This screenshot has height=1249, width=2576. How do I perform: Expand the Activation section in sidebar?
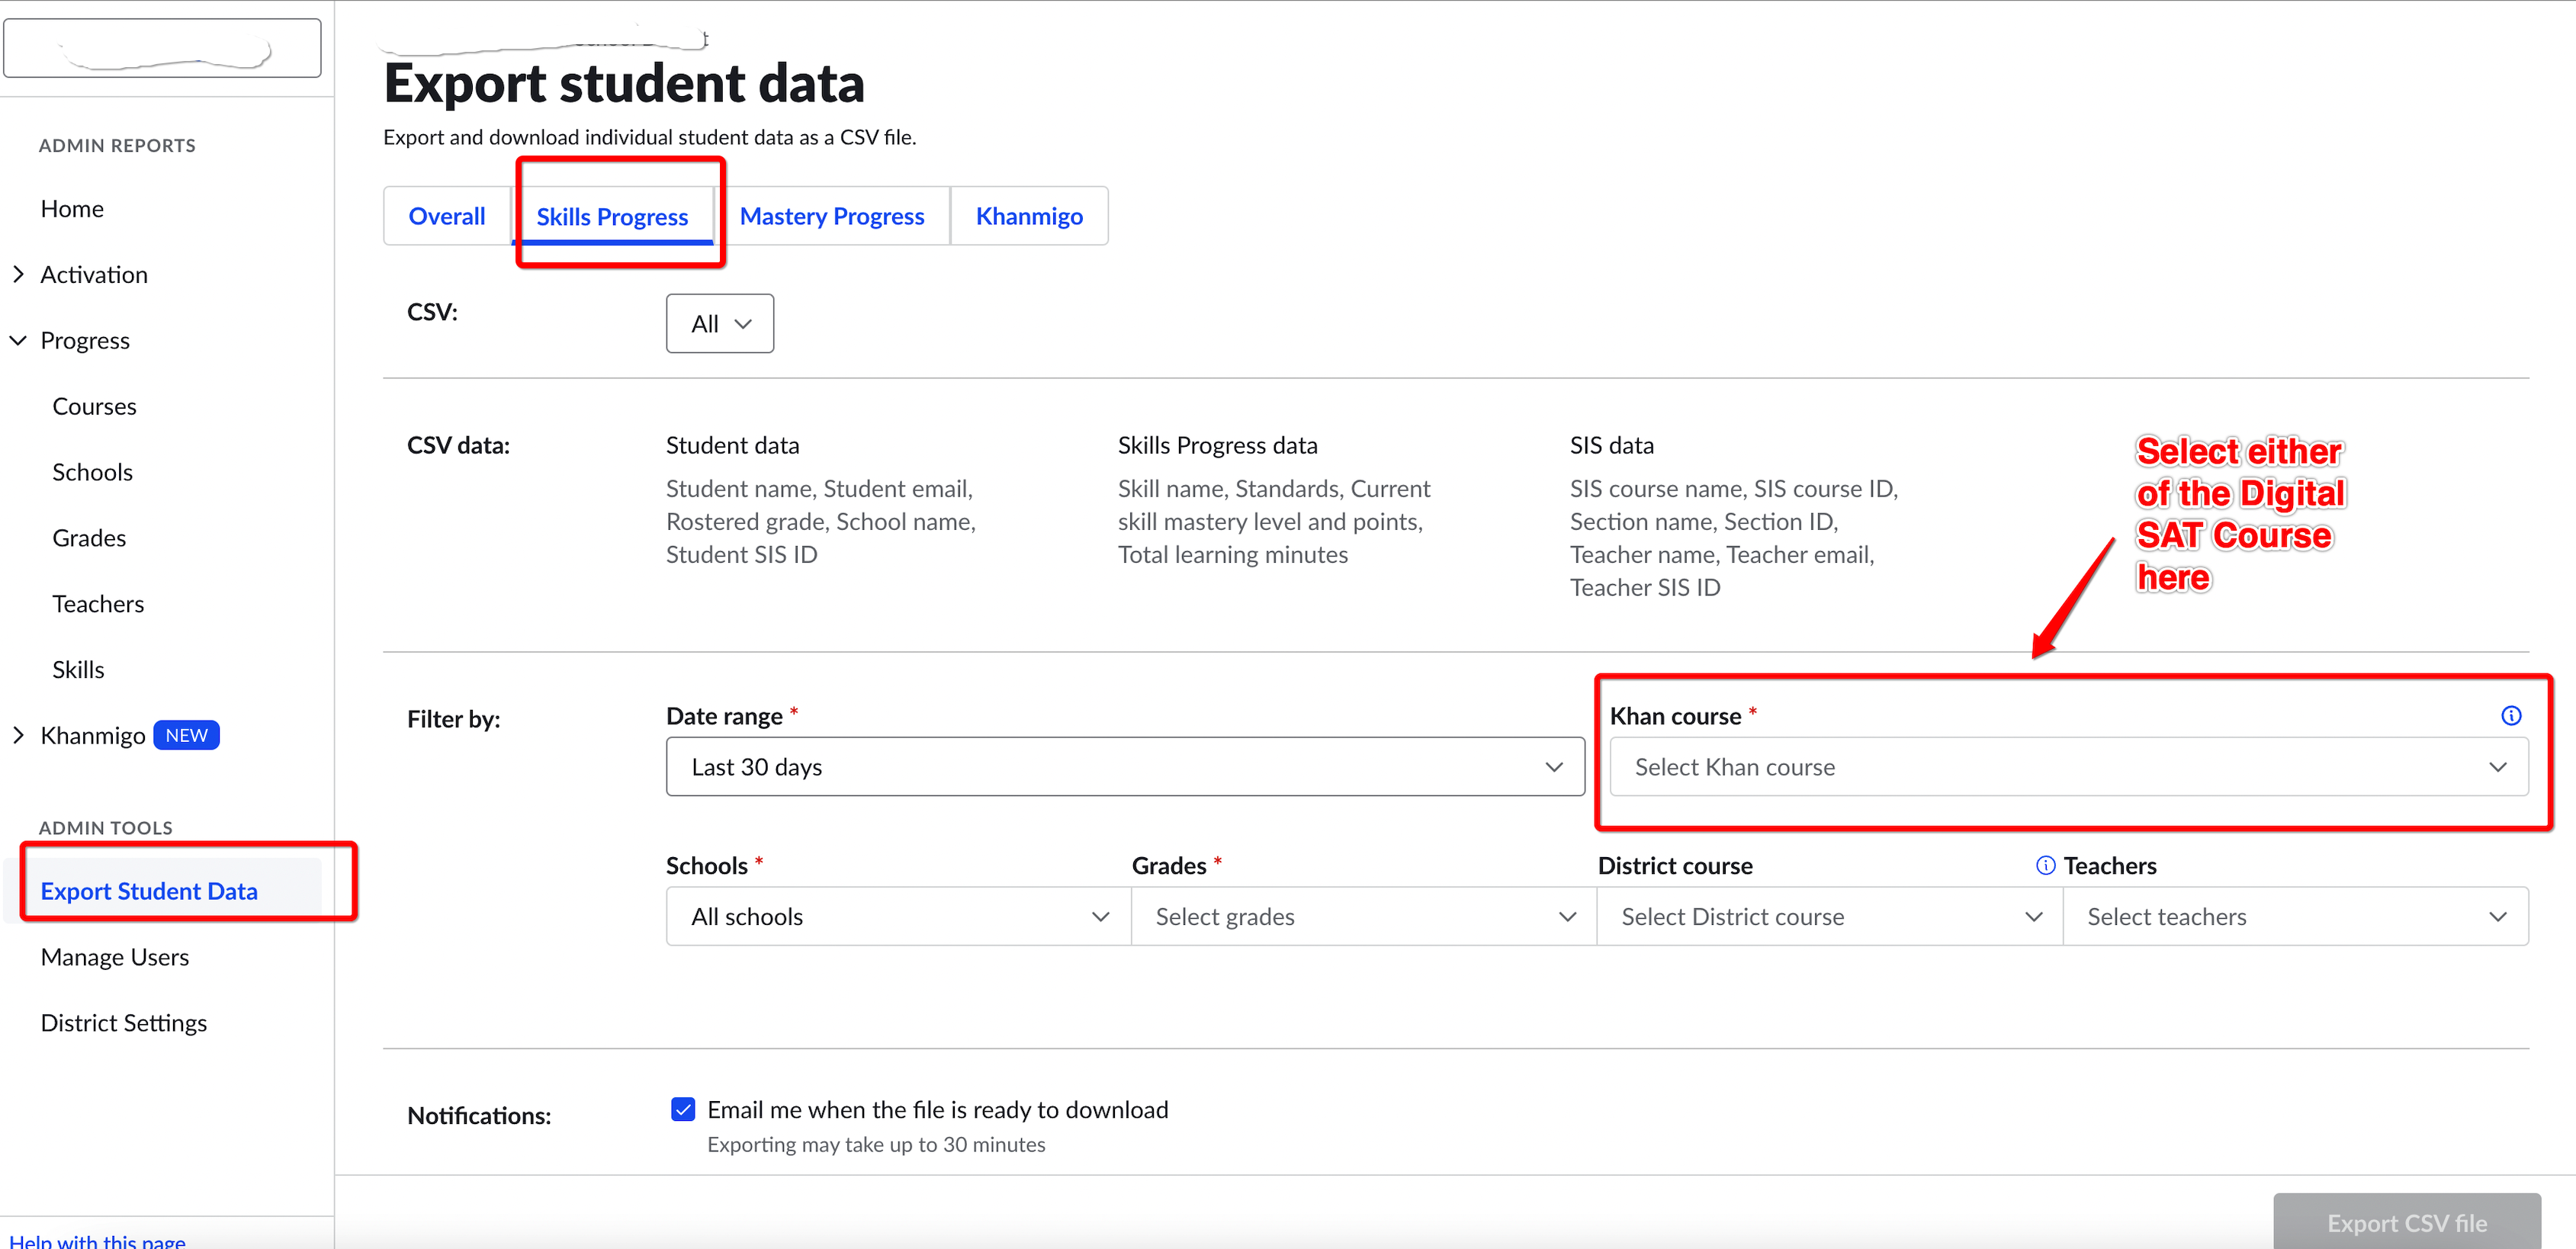tap(18, 274)
